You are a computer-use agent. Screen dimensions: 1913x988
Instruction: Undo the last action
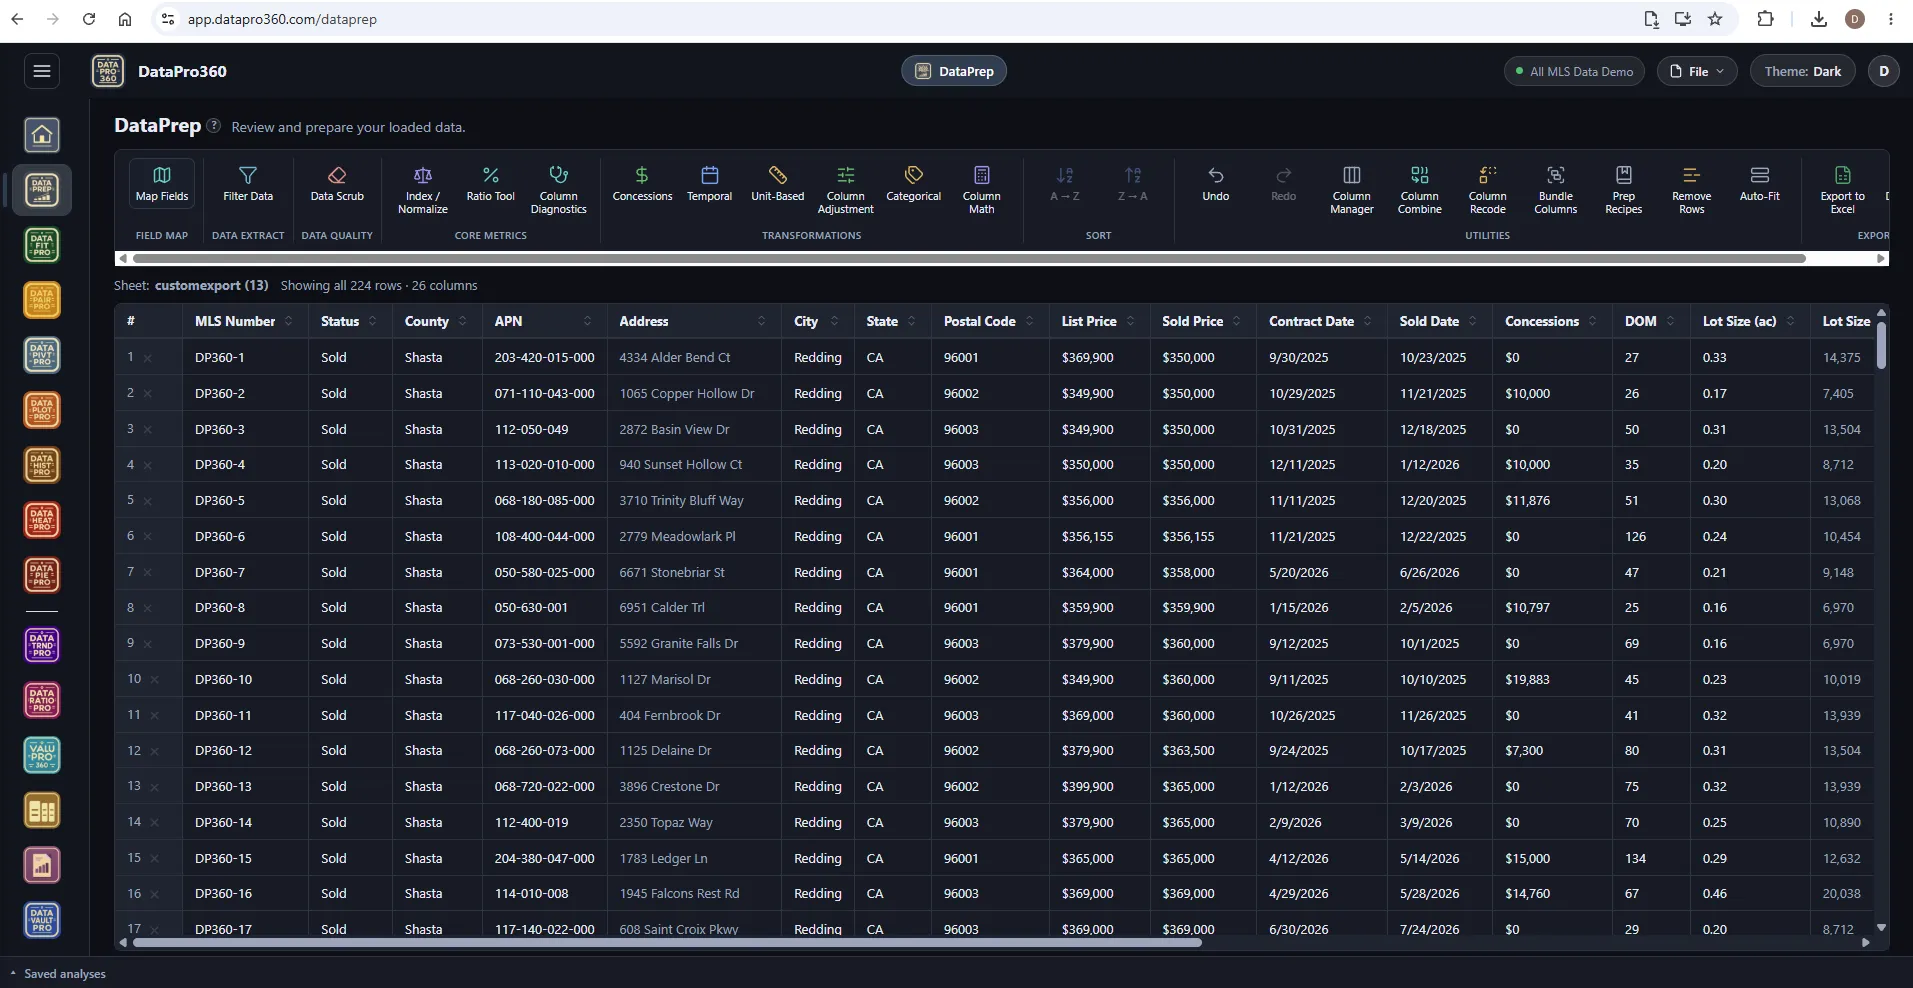[x=1216, y=186]
